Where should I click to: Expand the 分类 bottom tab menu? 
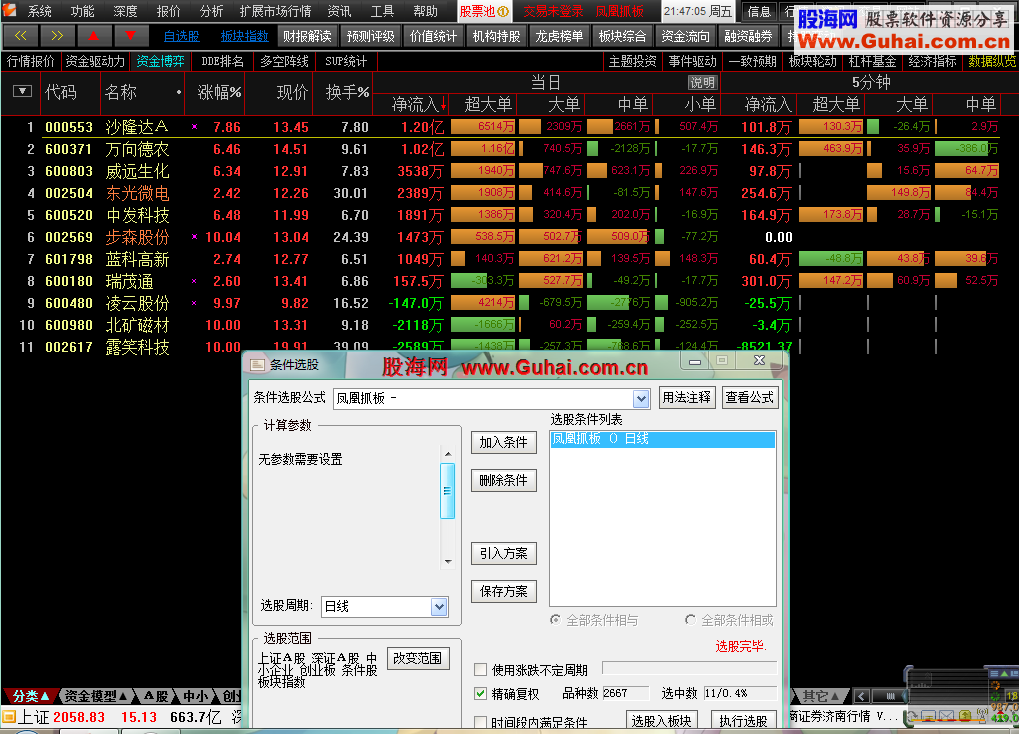coord(31,696)
